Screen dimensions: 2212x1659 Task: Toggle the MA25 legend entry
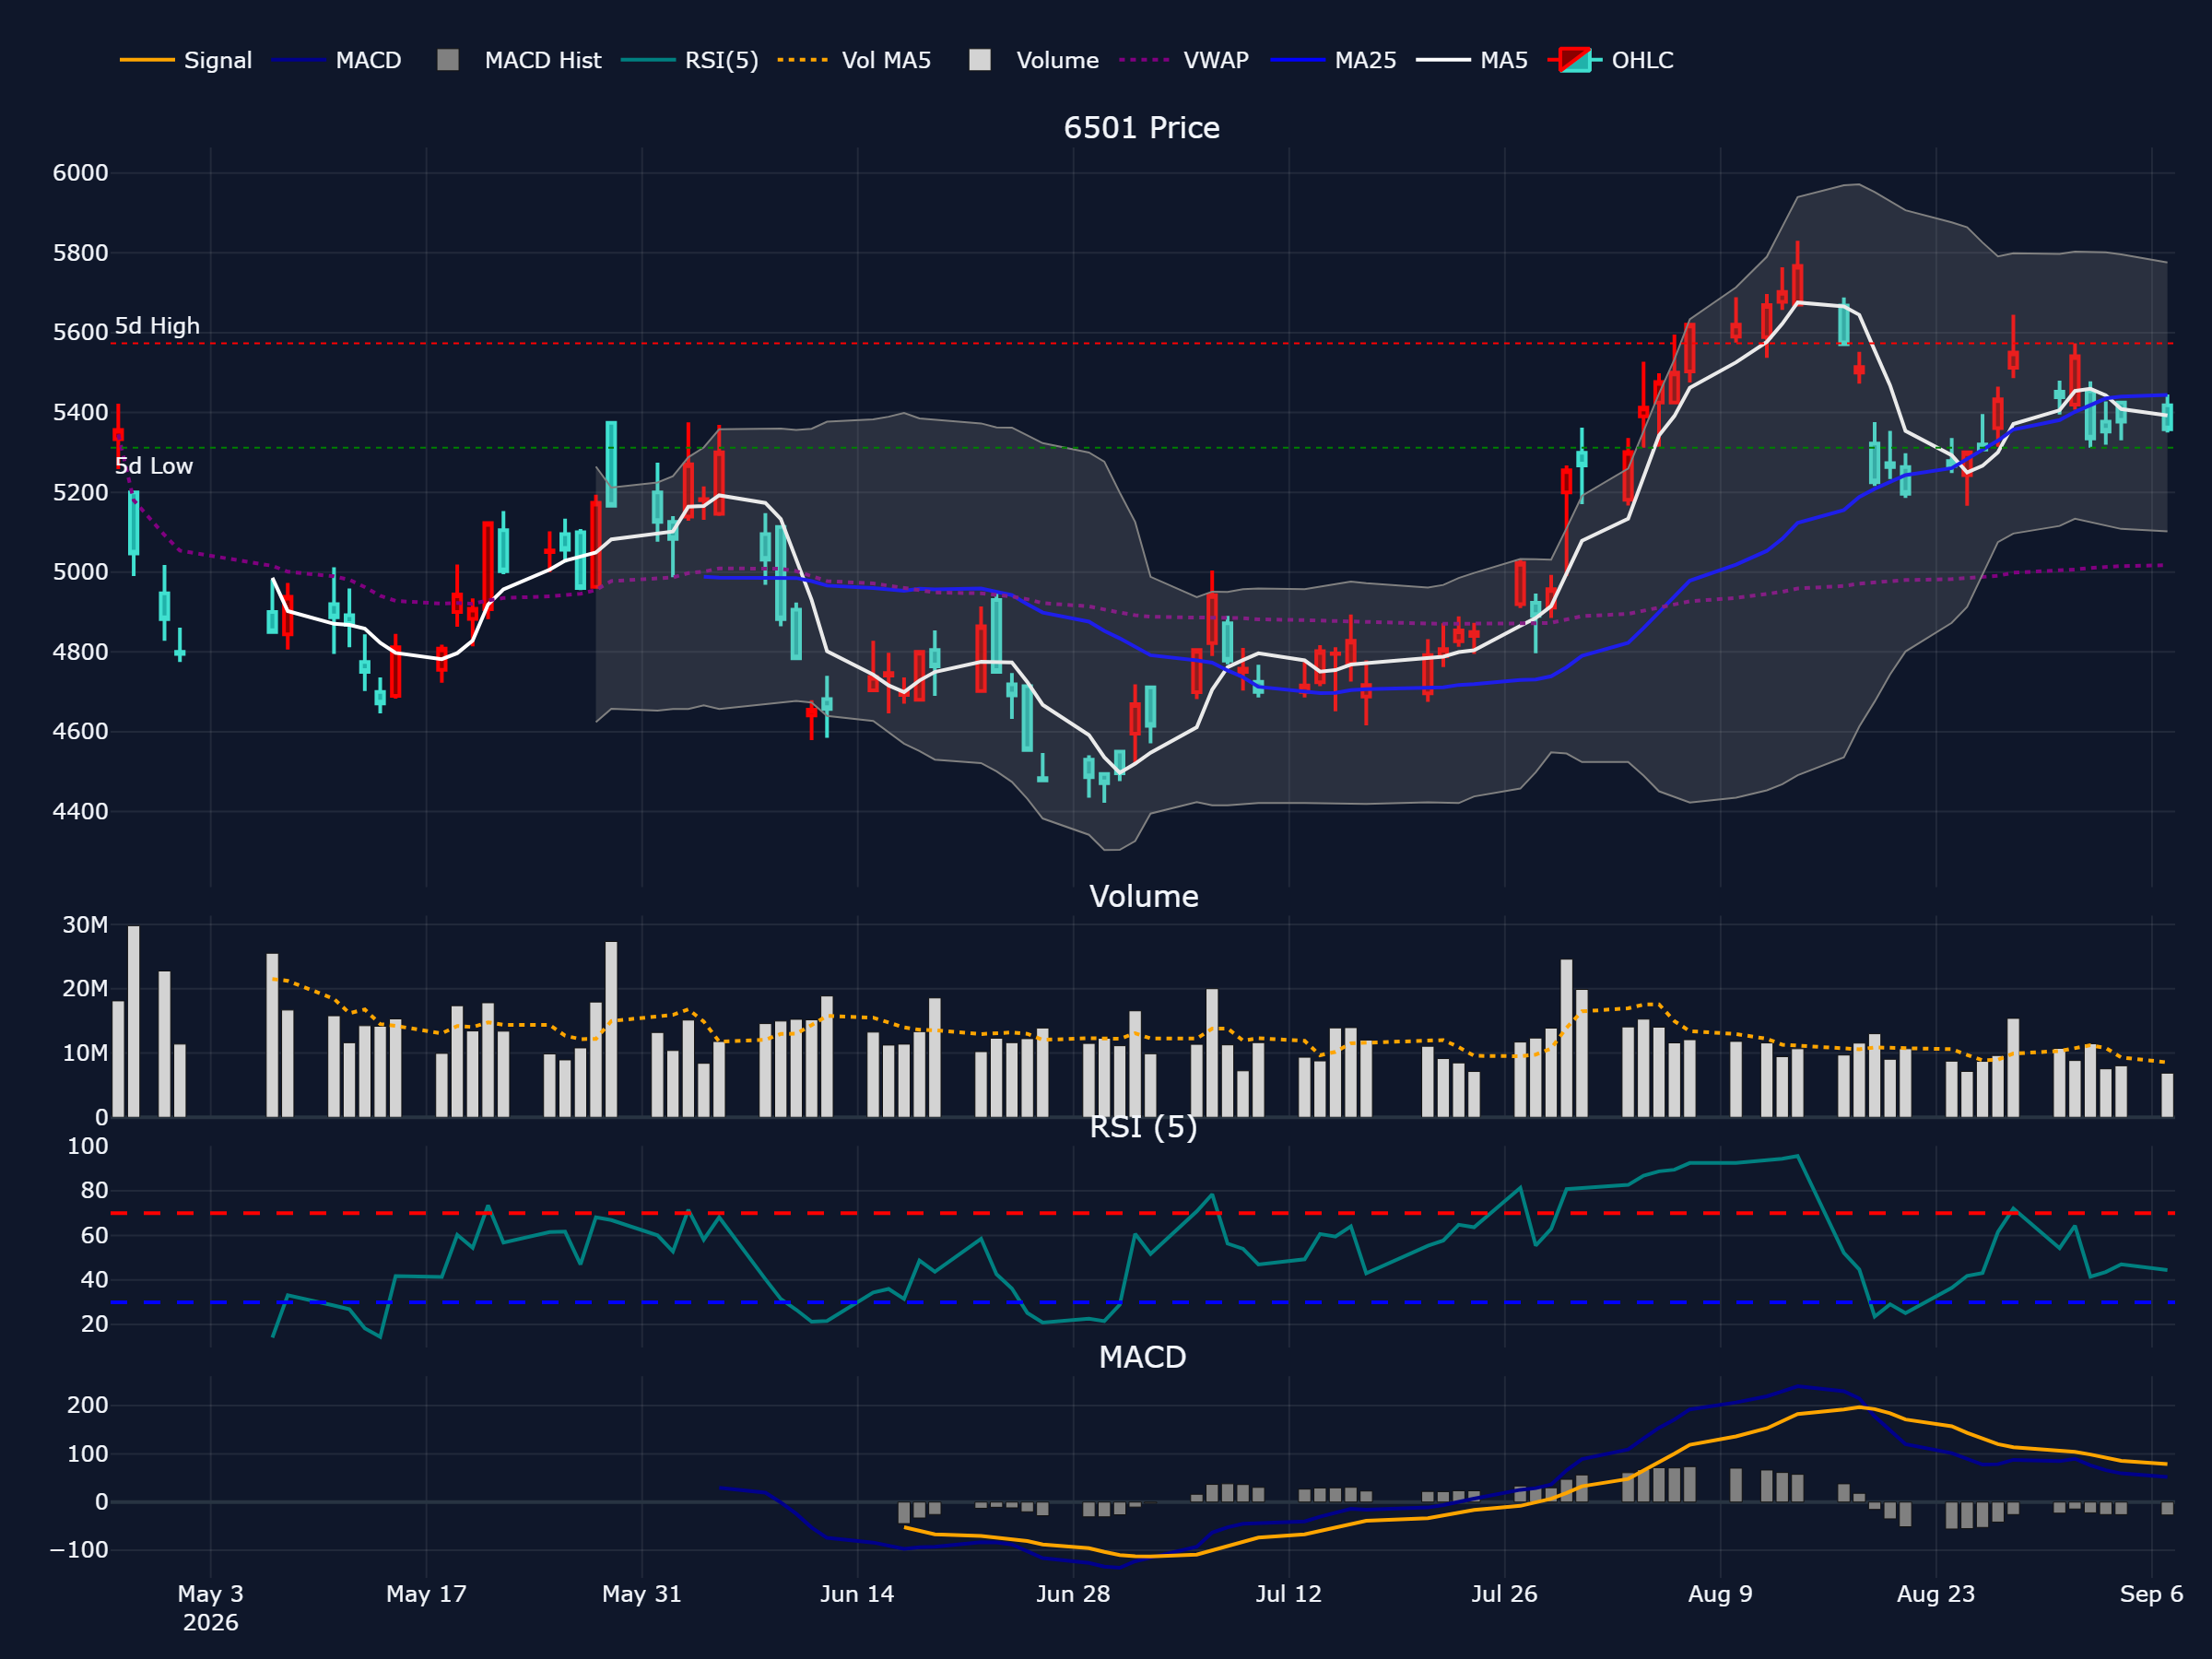1333,60
